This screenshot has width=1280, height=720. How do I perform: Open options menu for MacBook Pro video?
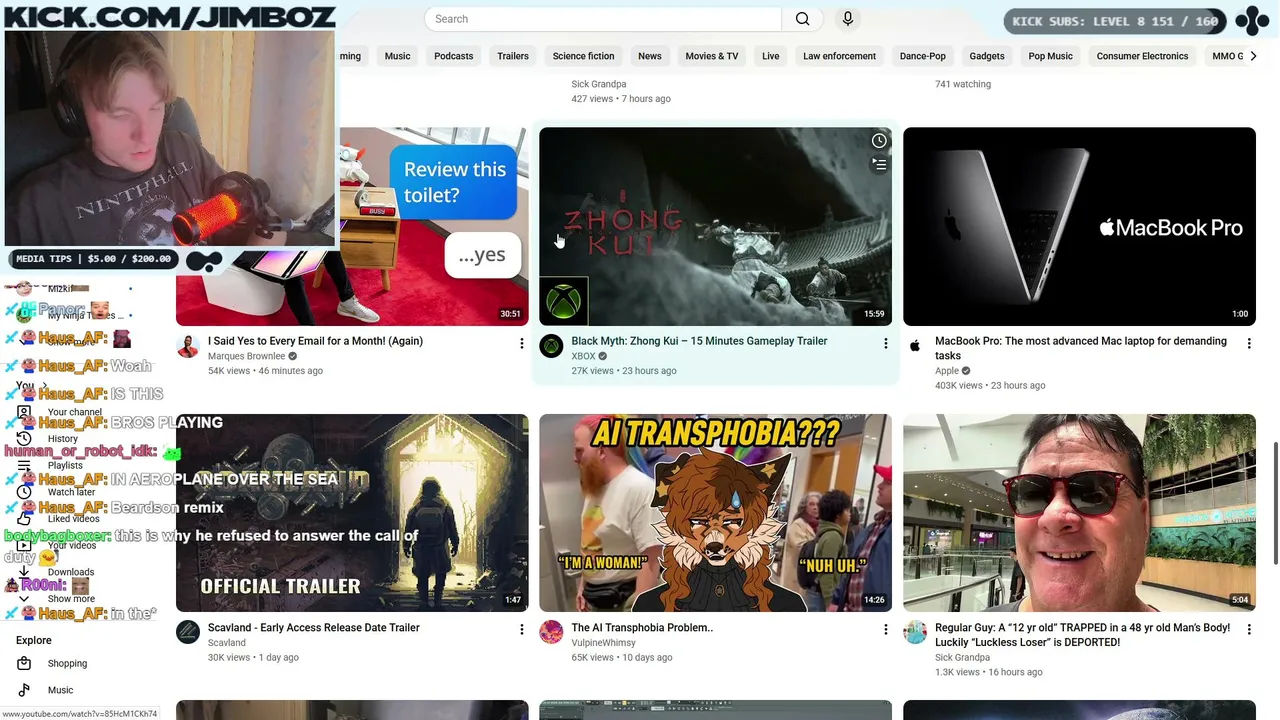pyautogui.click(x=1249, y=344)
